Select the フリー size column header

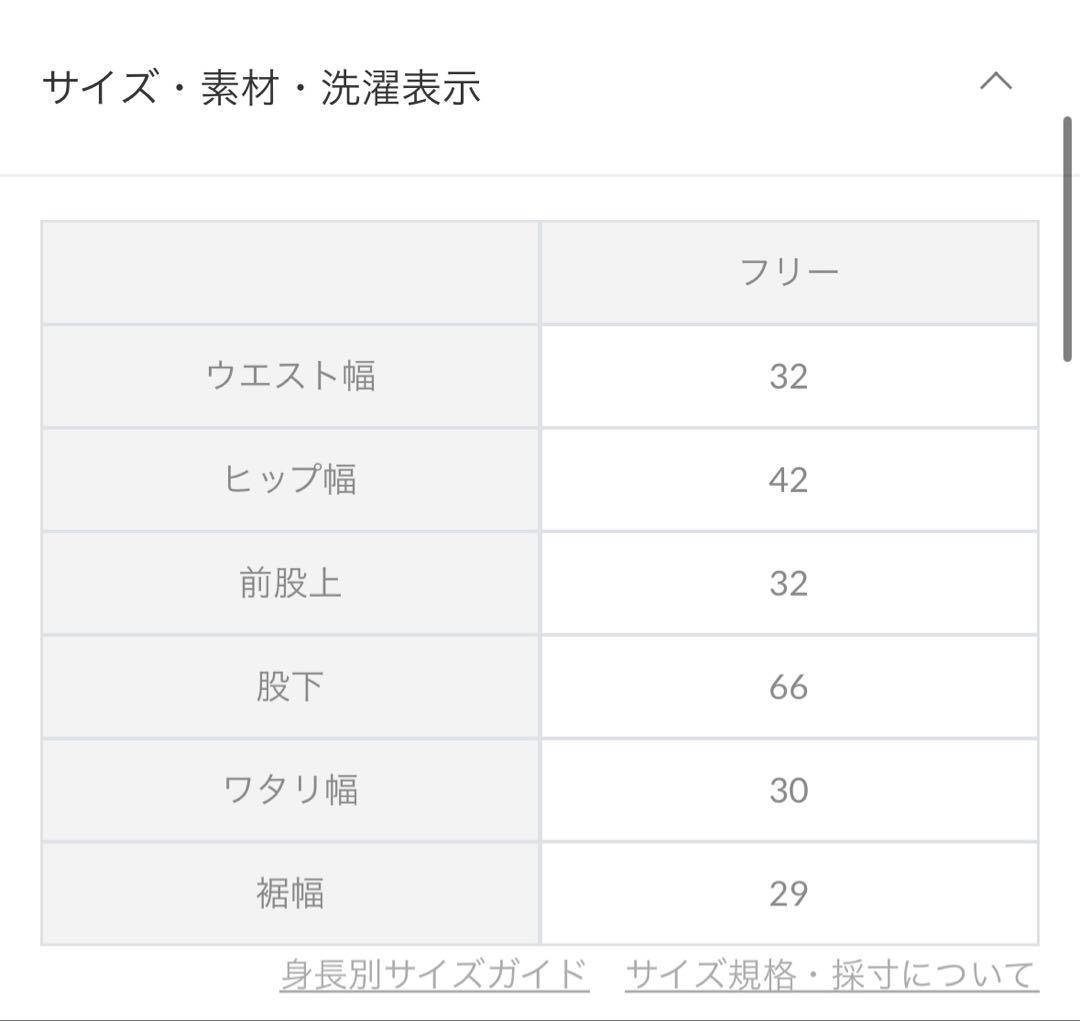click(789, 273)
